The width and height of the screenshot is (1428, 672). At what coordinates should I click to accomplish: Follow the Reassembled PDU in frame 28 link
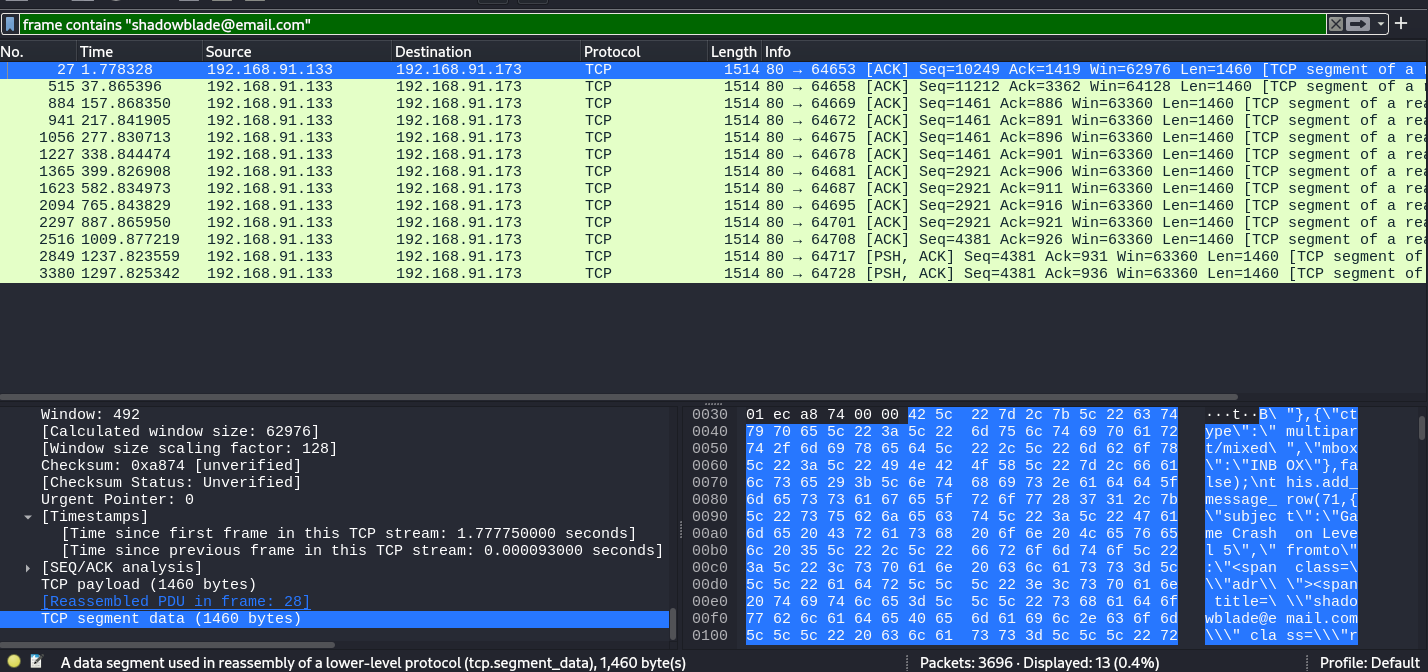(175, 602)
